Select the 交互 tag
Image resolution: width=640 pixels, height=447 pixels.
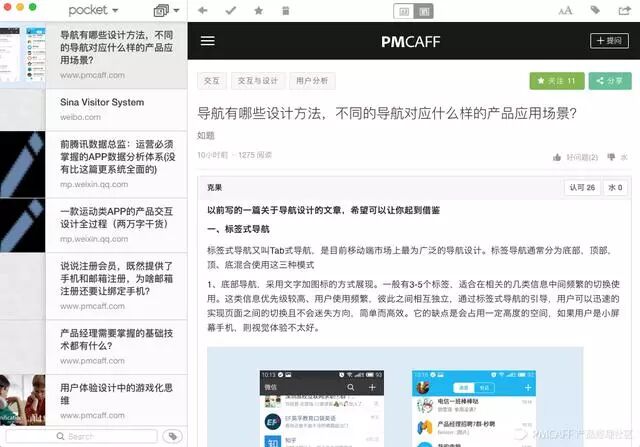(211, 81)
